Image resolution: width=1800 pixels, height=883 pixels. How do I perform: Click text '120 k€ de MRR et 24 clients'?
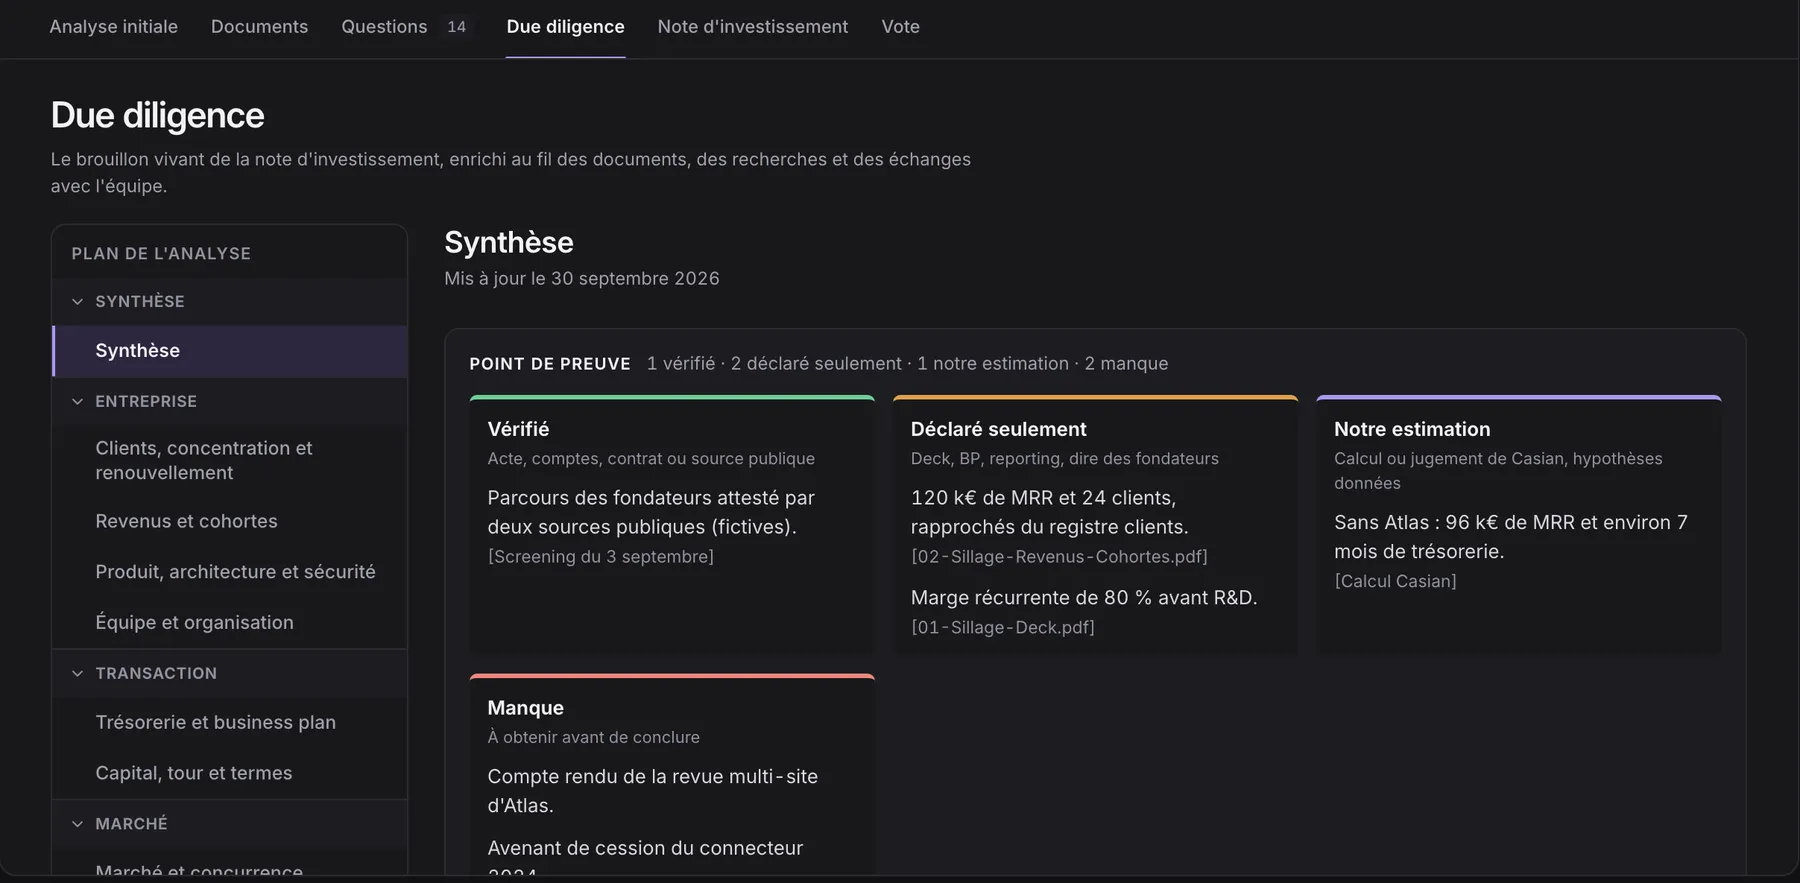1043,498
